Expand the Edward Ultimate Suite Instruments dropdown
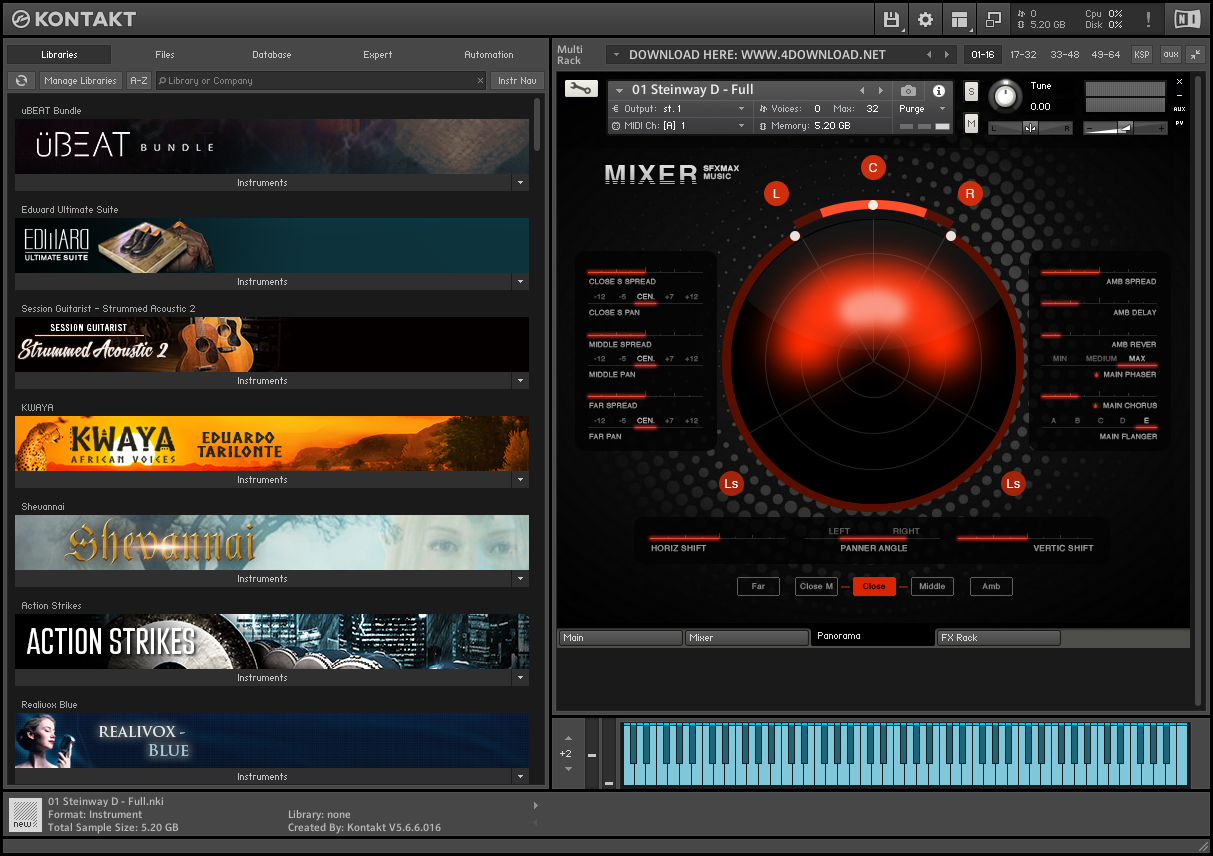Image resolution: width=1213 pixels, height=856 pixels. pyautogui.click(x=520, y=282)
